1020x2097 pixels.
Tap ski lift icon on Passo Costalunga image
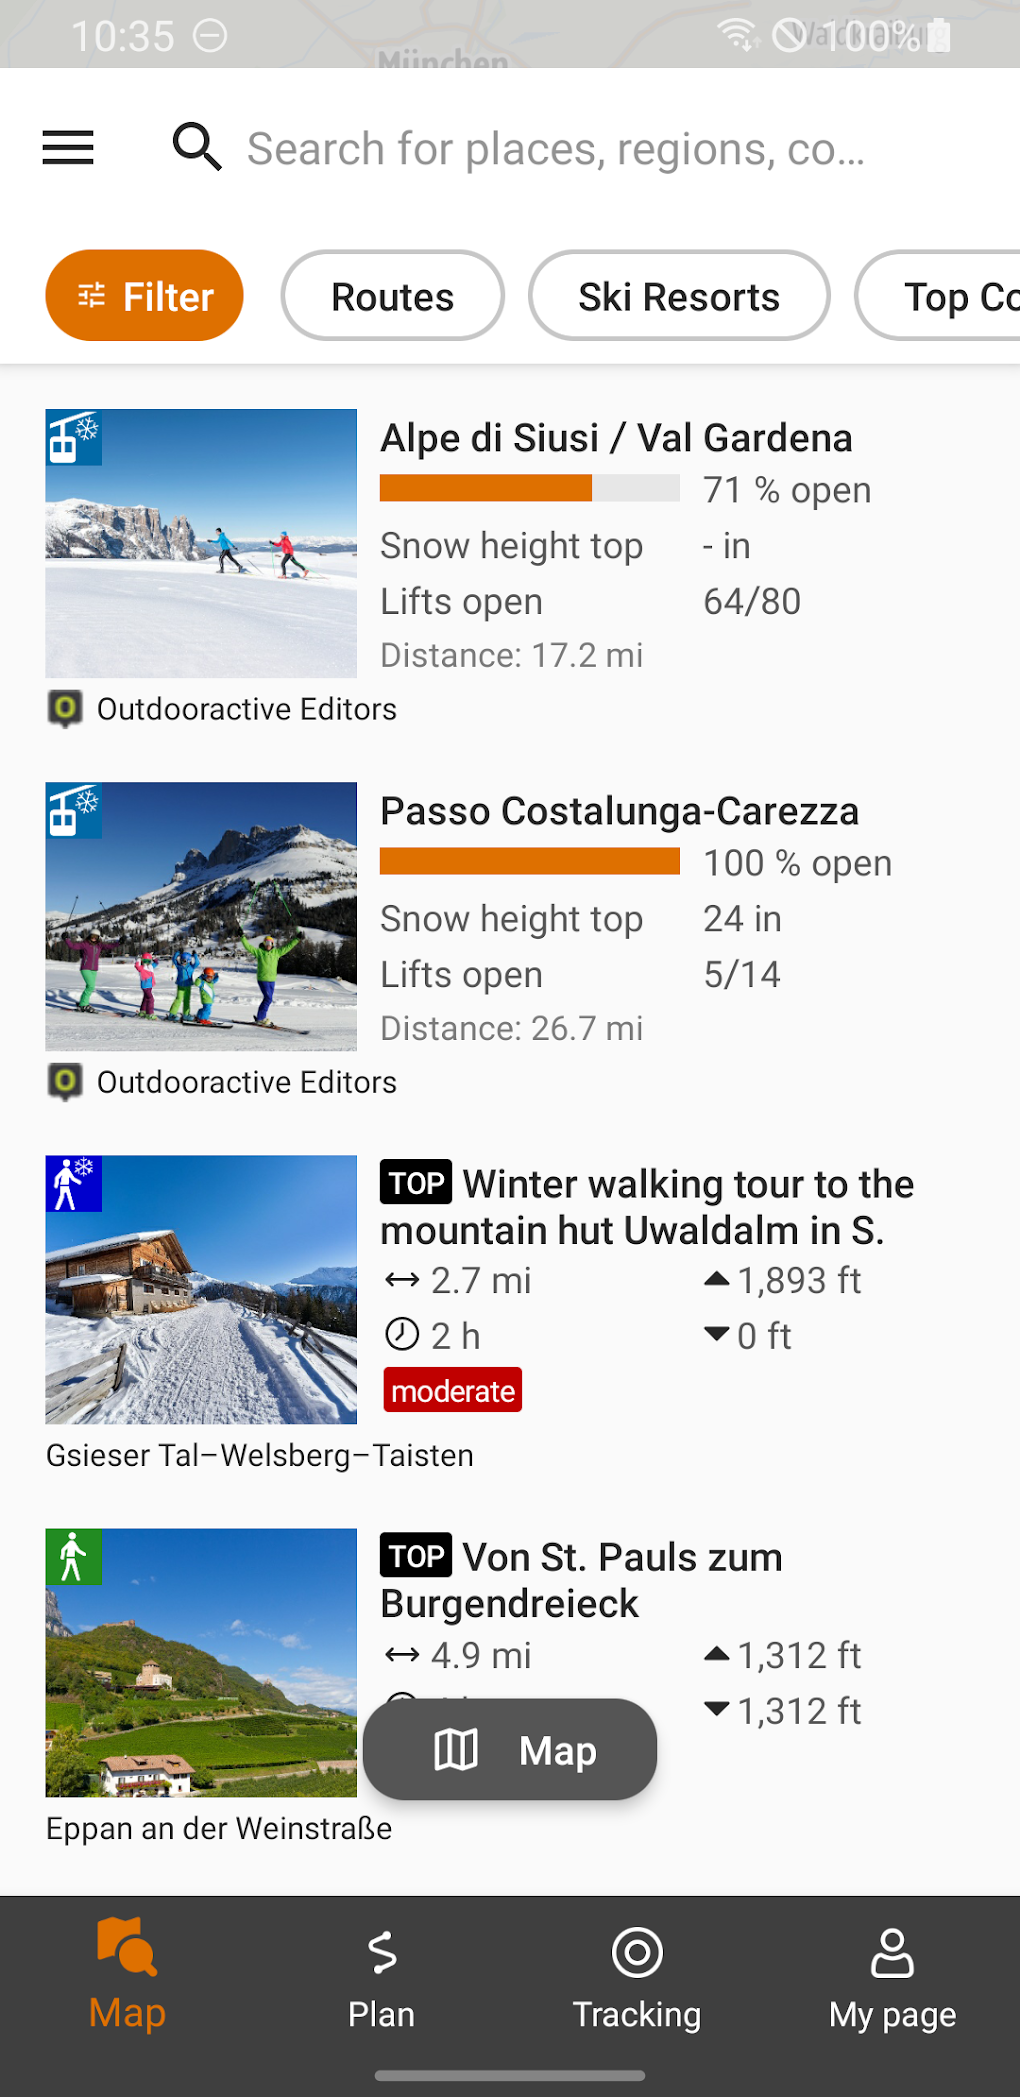pos(74,810)
